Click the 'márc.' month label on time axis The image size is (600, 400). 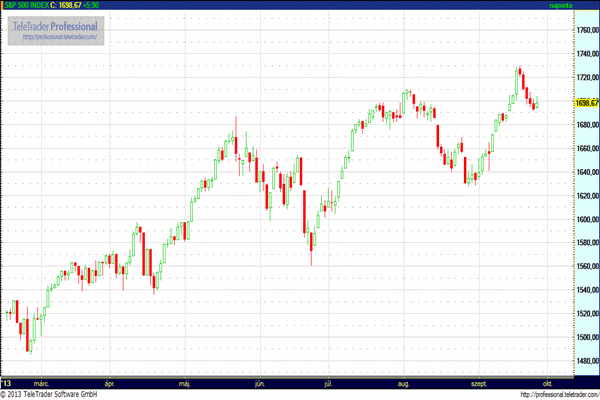click(x=43, y=383)
